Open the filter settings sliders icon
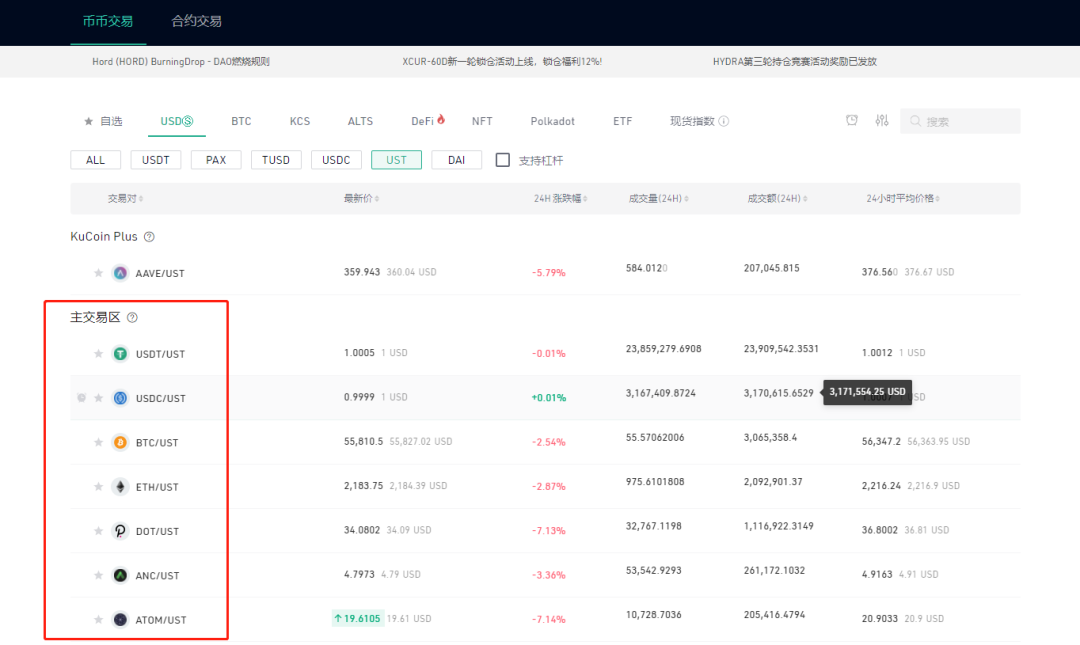Screen dimensions: 1080x645 coord(882,121)
